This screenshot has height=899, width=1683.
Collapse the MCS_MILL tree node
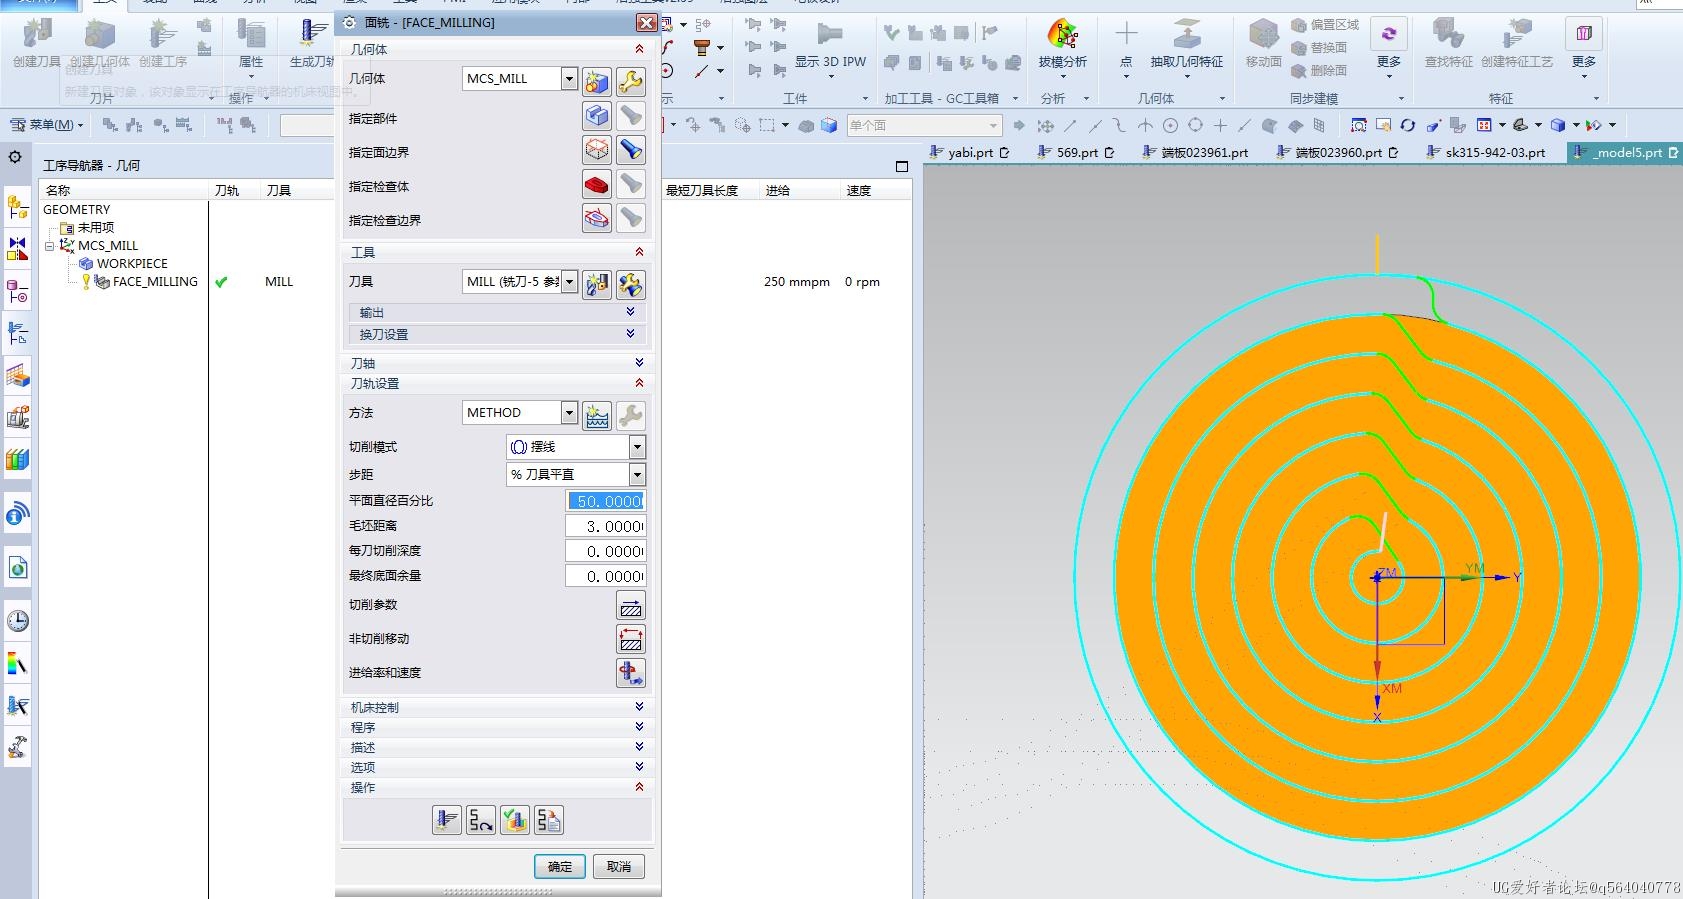tap(49, 246)
